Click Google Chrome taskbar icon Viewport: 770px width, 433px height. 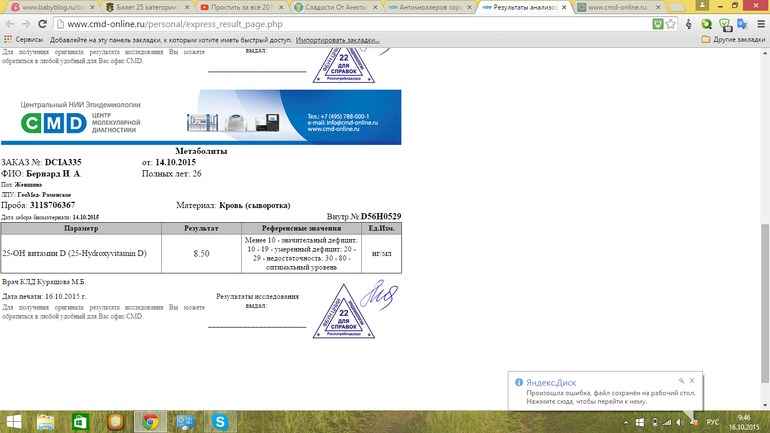click(x=151, y=422)
